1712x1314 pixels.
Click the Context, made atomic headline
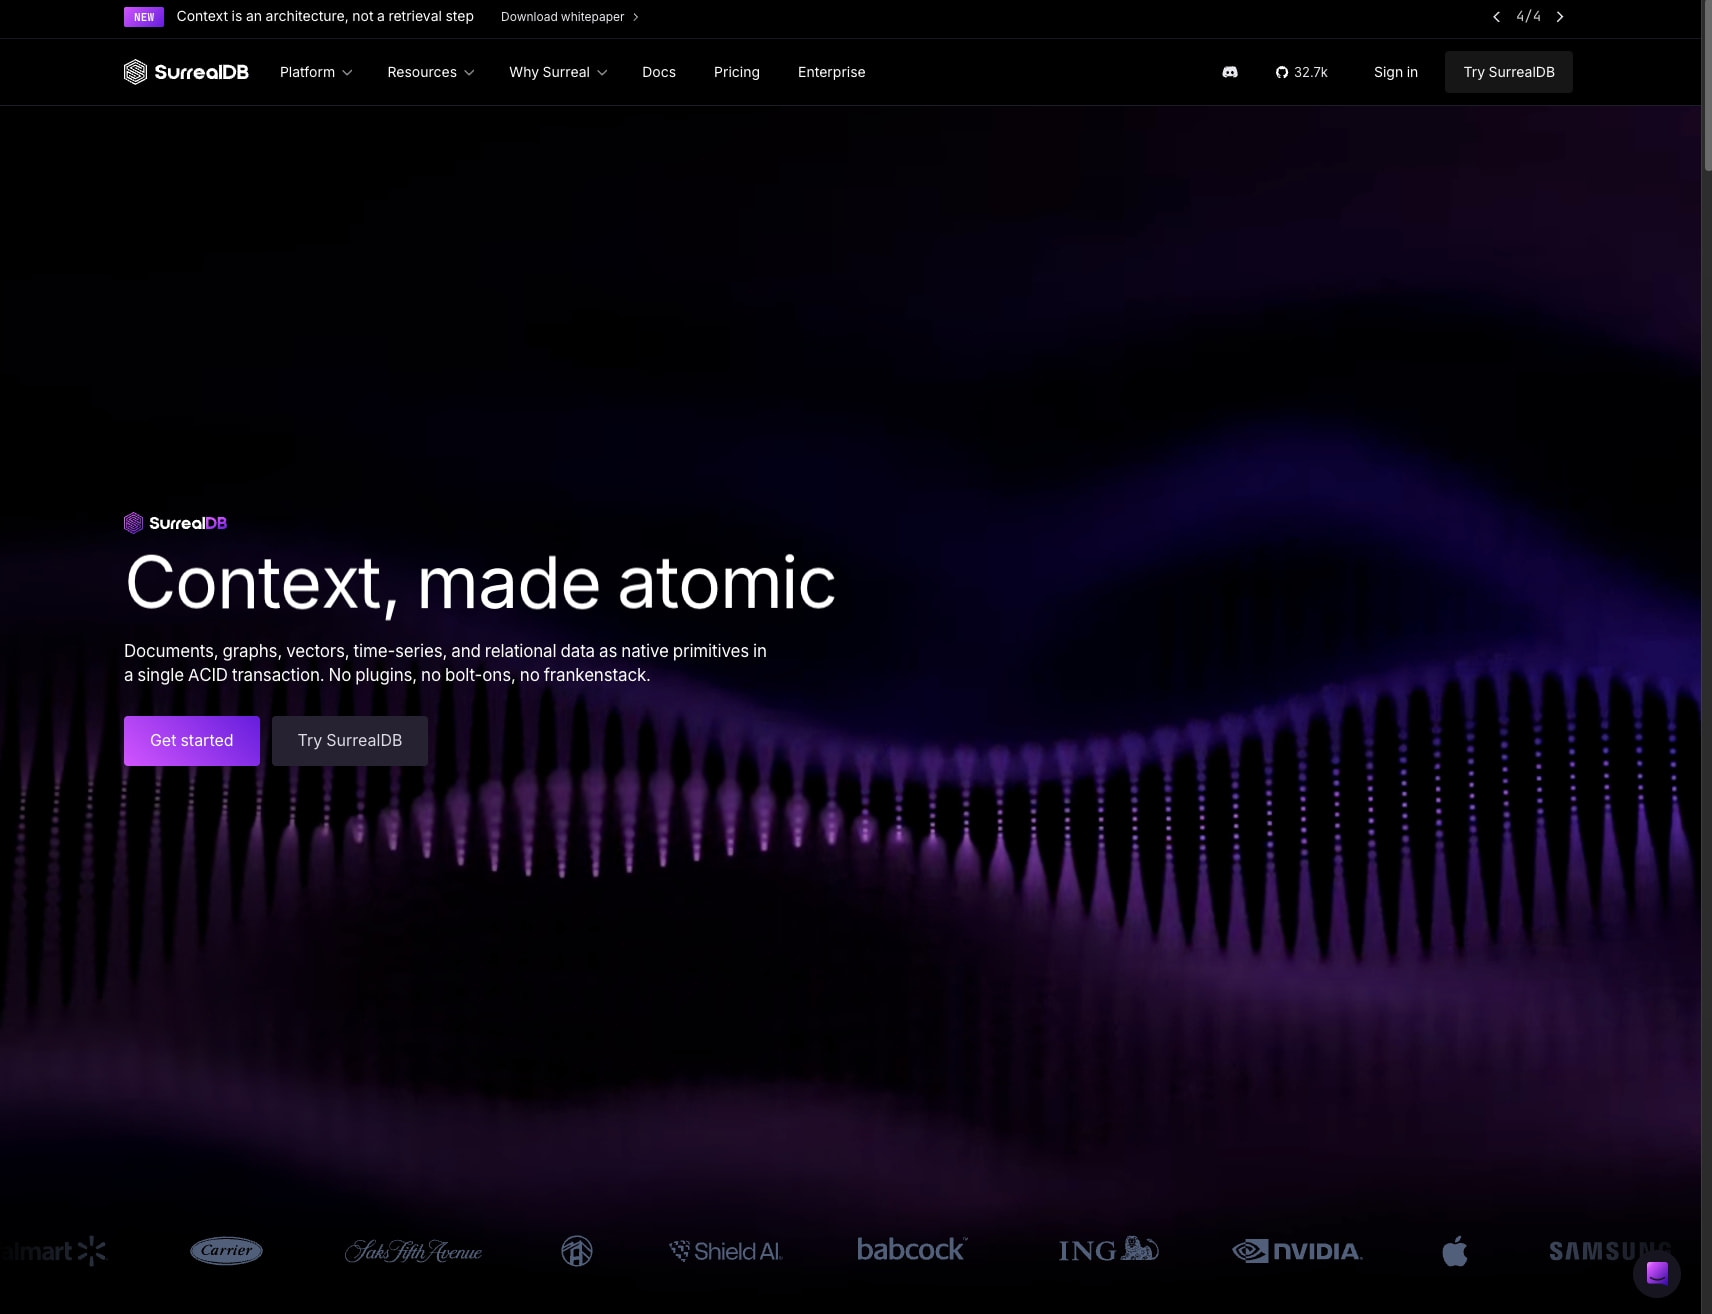click(x=480, y=583)
